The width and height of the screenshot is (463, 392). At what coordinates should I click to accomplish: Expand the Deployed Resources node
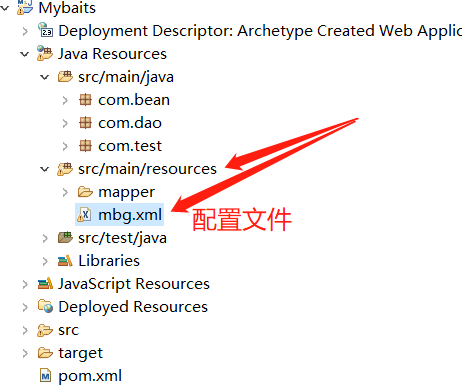click(x=25, y=307)
